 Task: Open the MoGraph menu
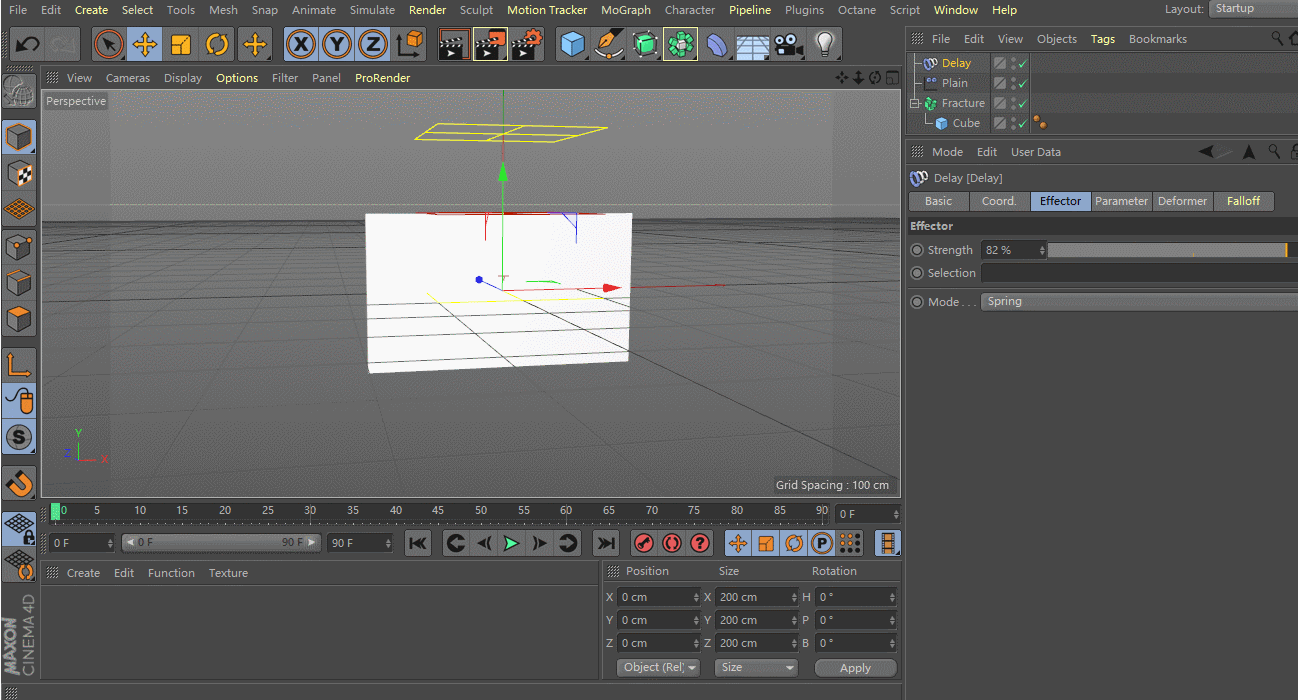pos(625,10)
